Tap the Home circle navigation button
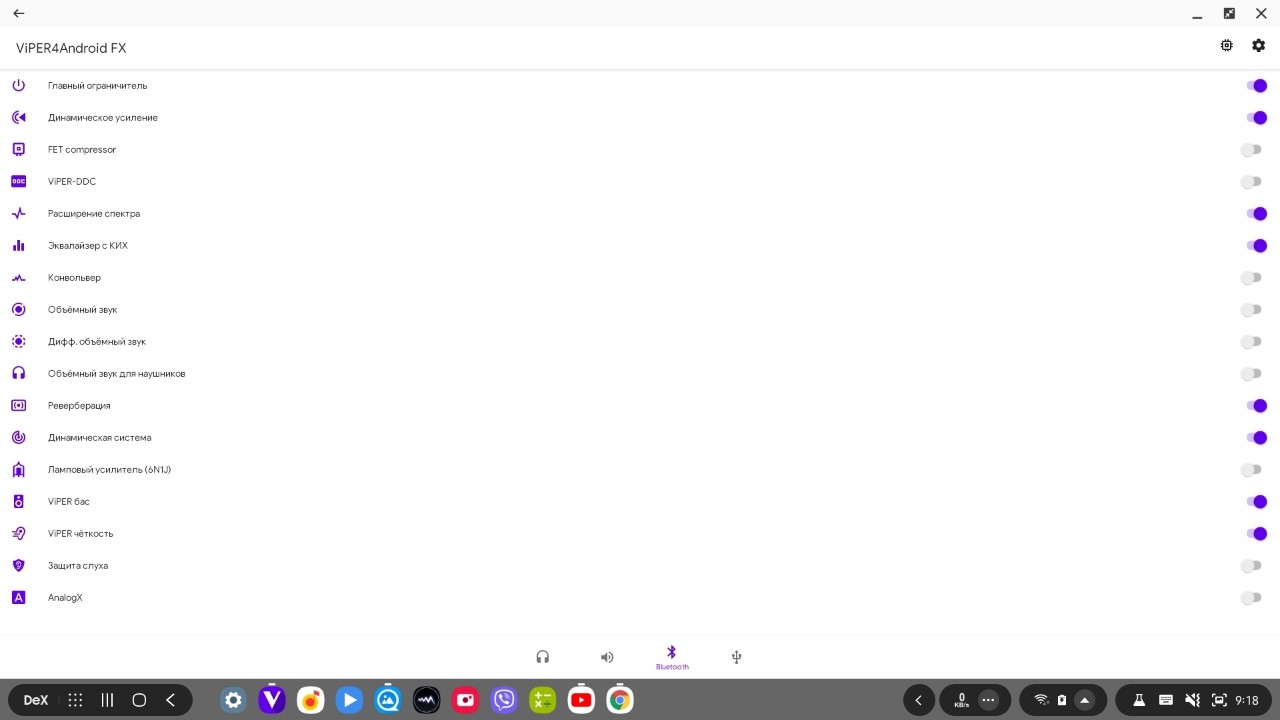Screen dimensions: 1280x720 pyautogui.click(x=139, y=700)
